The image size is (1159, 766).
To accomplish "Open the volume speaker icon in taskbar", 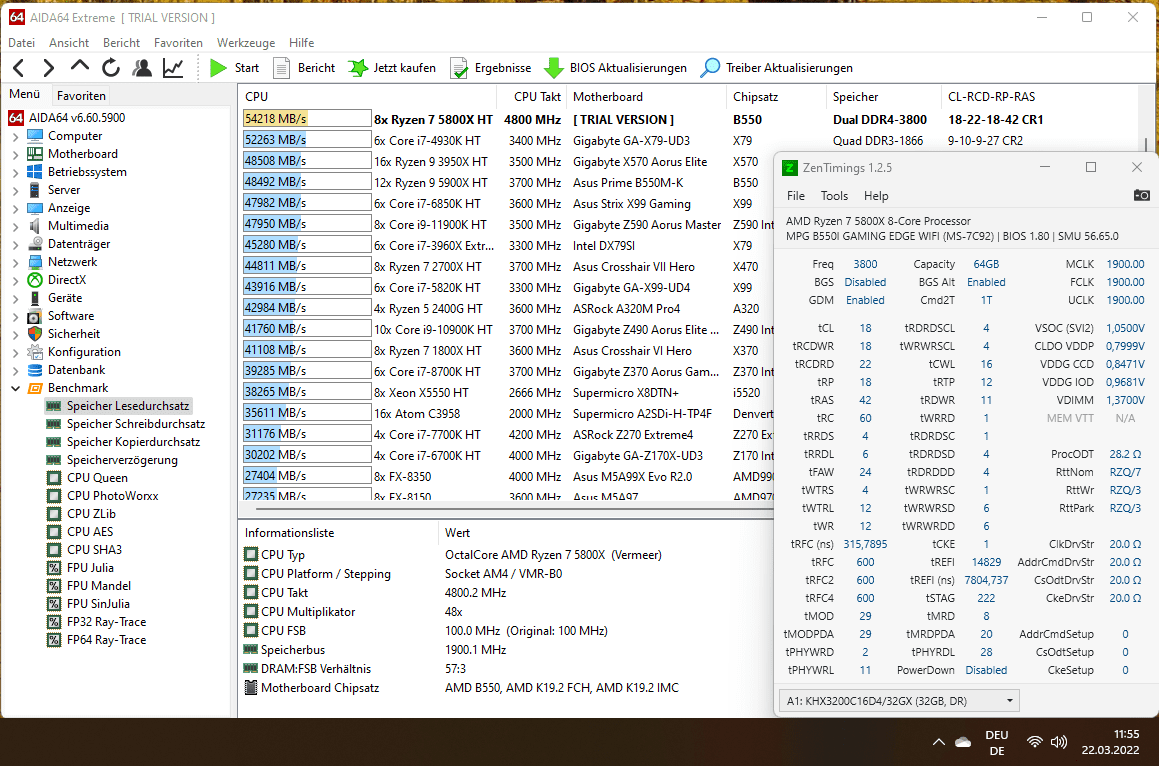I will point(1058,742).
